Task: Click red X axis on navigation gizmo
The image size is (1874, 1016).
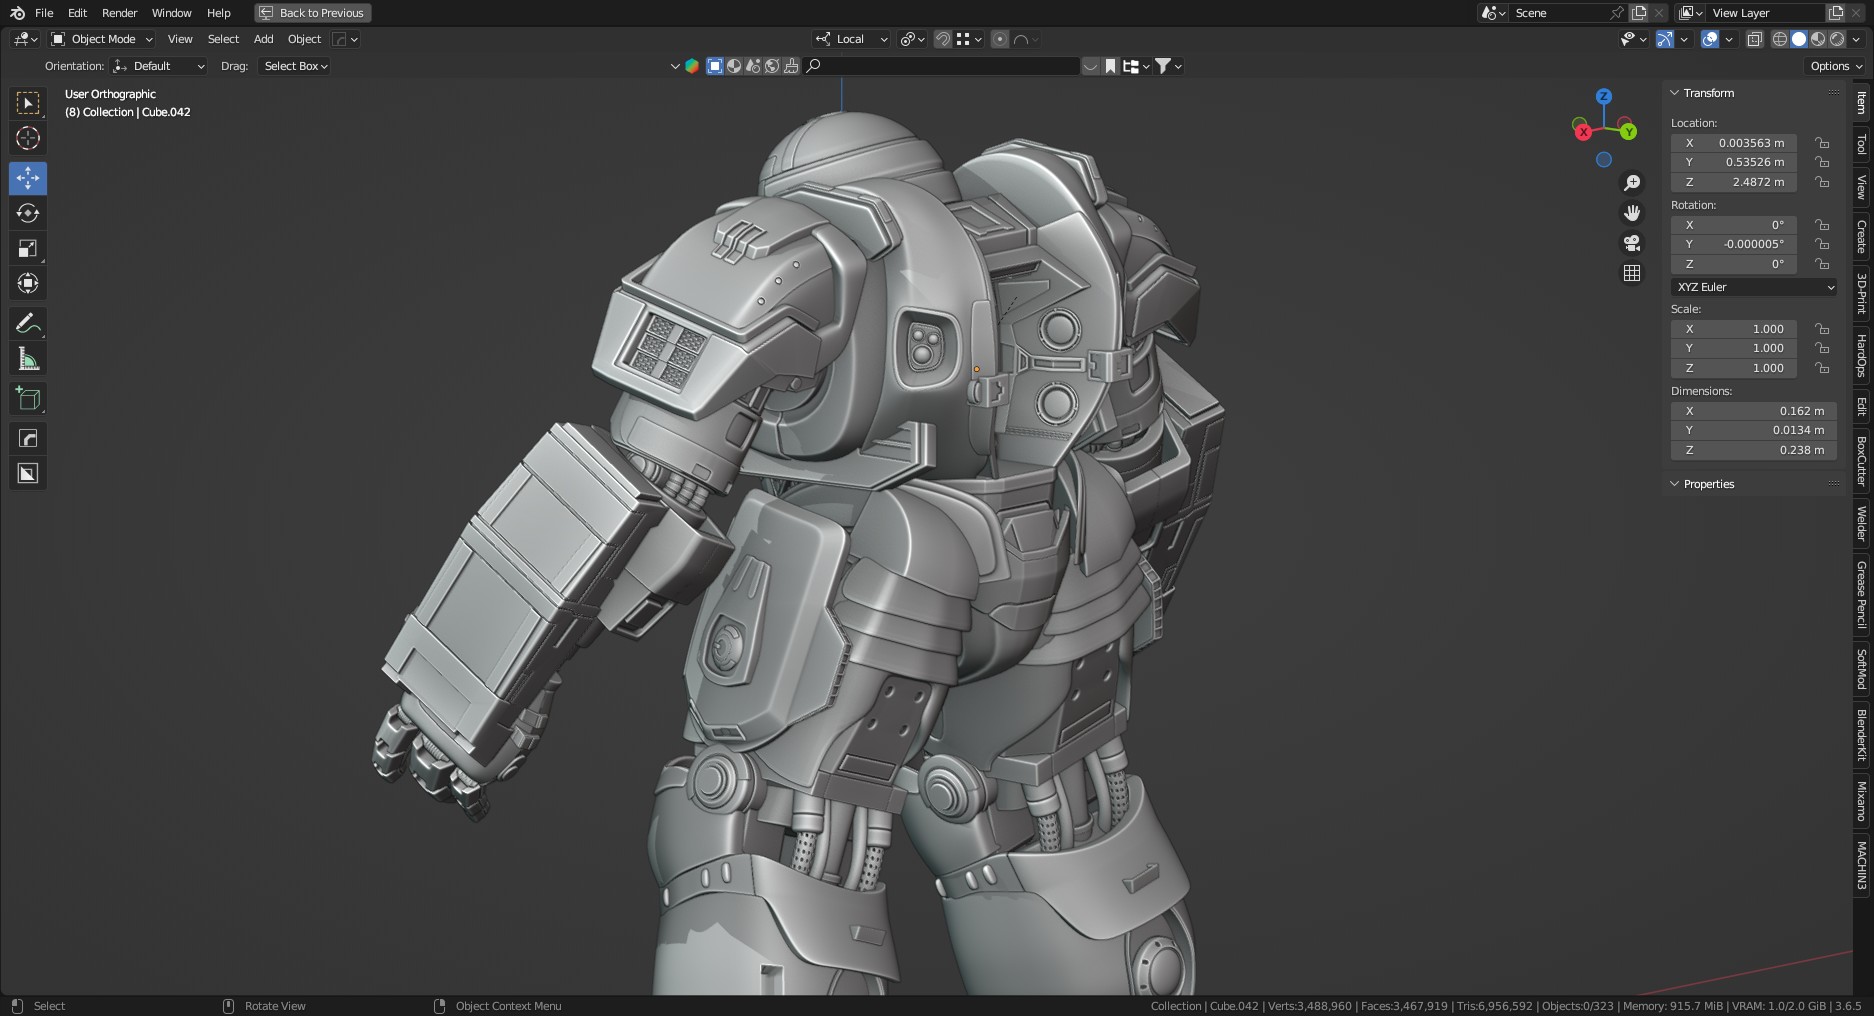Action: [1582, 132]
